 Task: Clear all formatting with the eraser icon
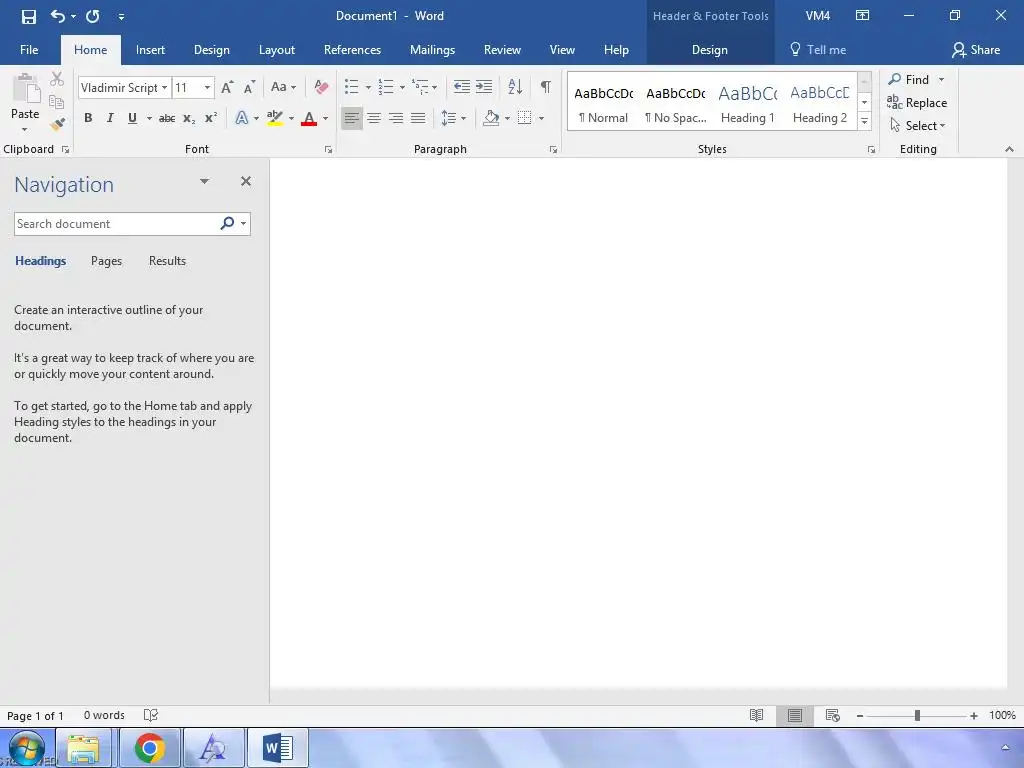321,87
